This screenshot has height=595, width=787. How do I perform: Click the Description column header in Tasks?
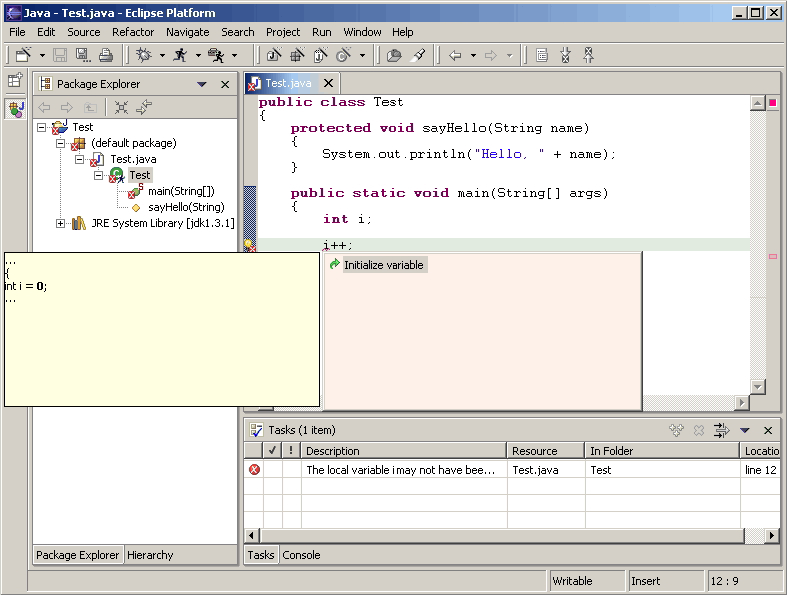tap(404, 451)
